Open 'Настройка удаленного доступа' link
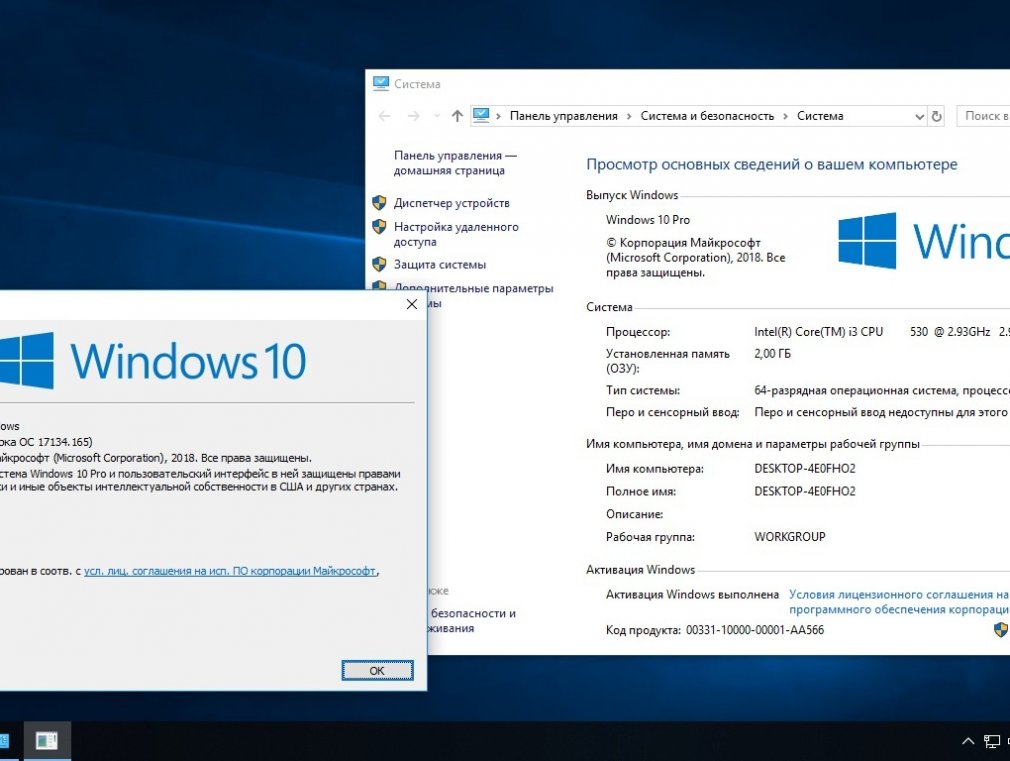This screenshot has width=1010, height=761. (x=456, y=234)
